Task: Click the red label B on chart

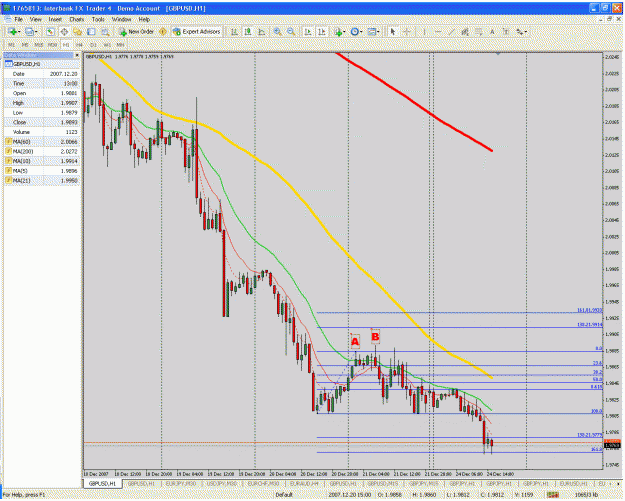Action: point(375,337)
